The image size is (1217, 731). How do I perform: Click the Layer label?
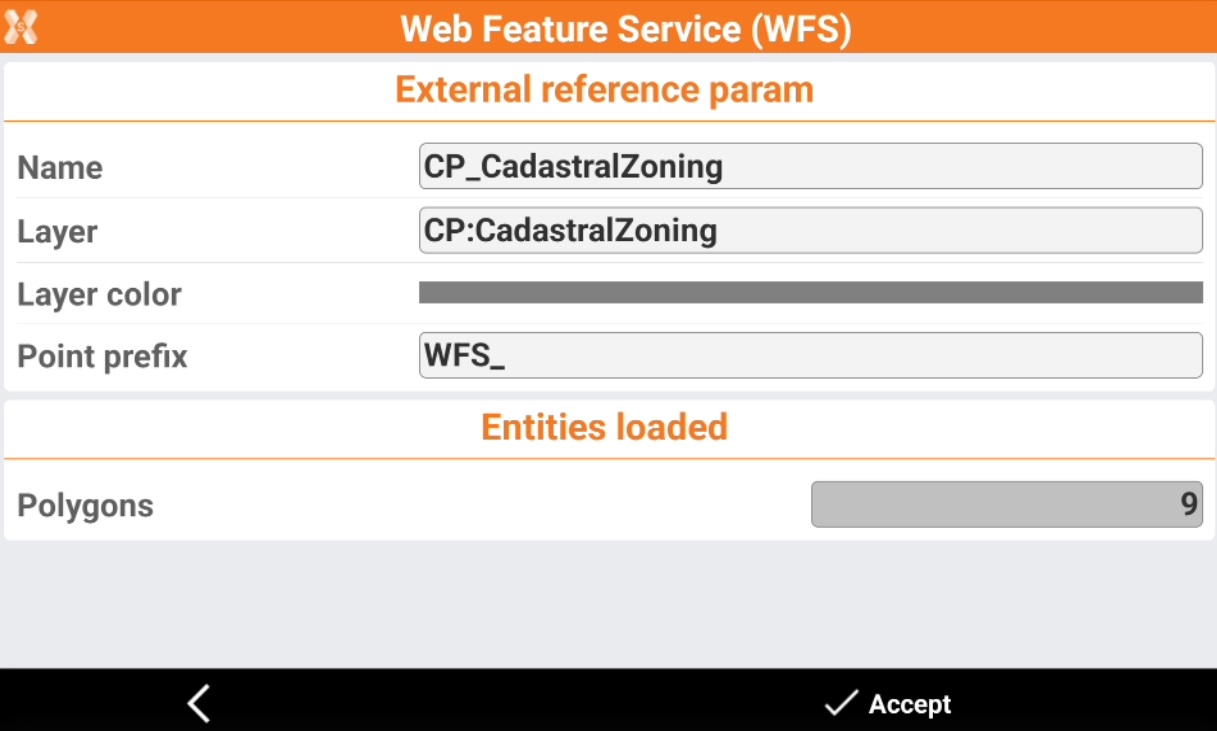pyautogui.click(x=57, y=232)
